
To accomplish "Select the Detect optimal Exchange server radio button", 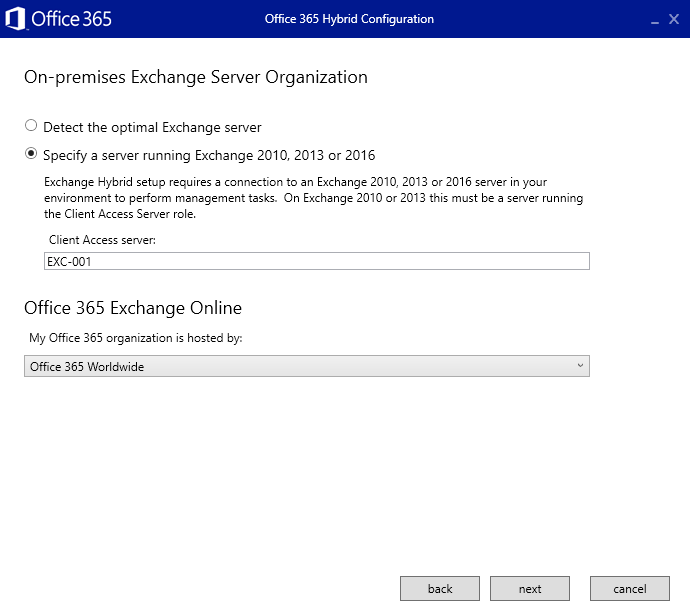I will [x=31, y=126].
